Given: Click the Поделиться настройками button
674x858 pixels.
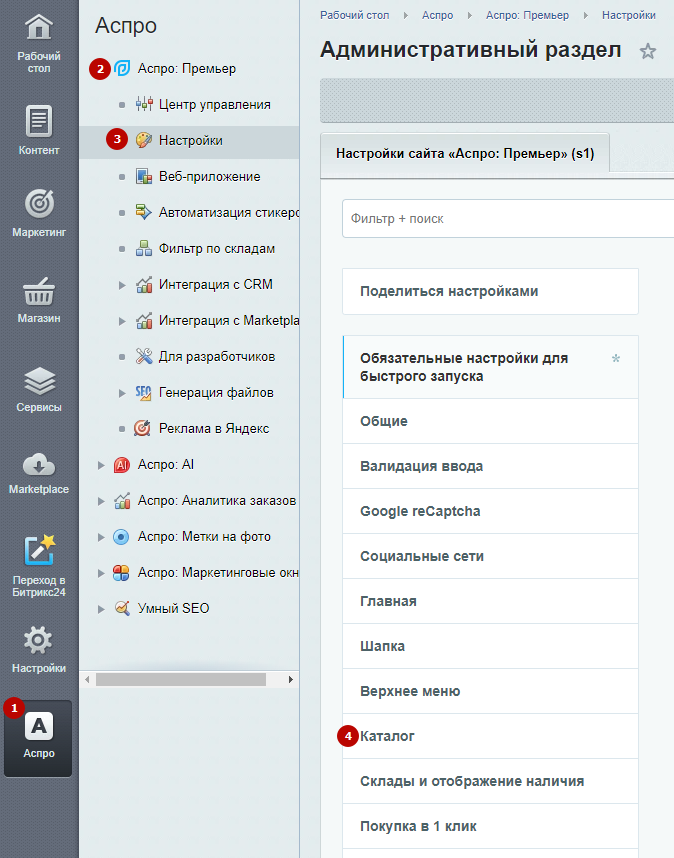Looking at the screenshot, I should (x=490, y=291).
